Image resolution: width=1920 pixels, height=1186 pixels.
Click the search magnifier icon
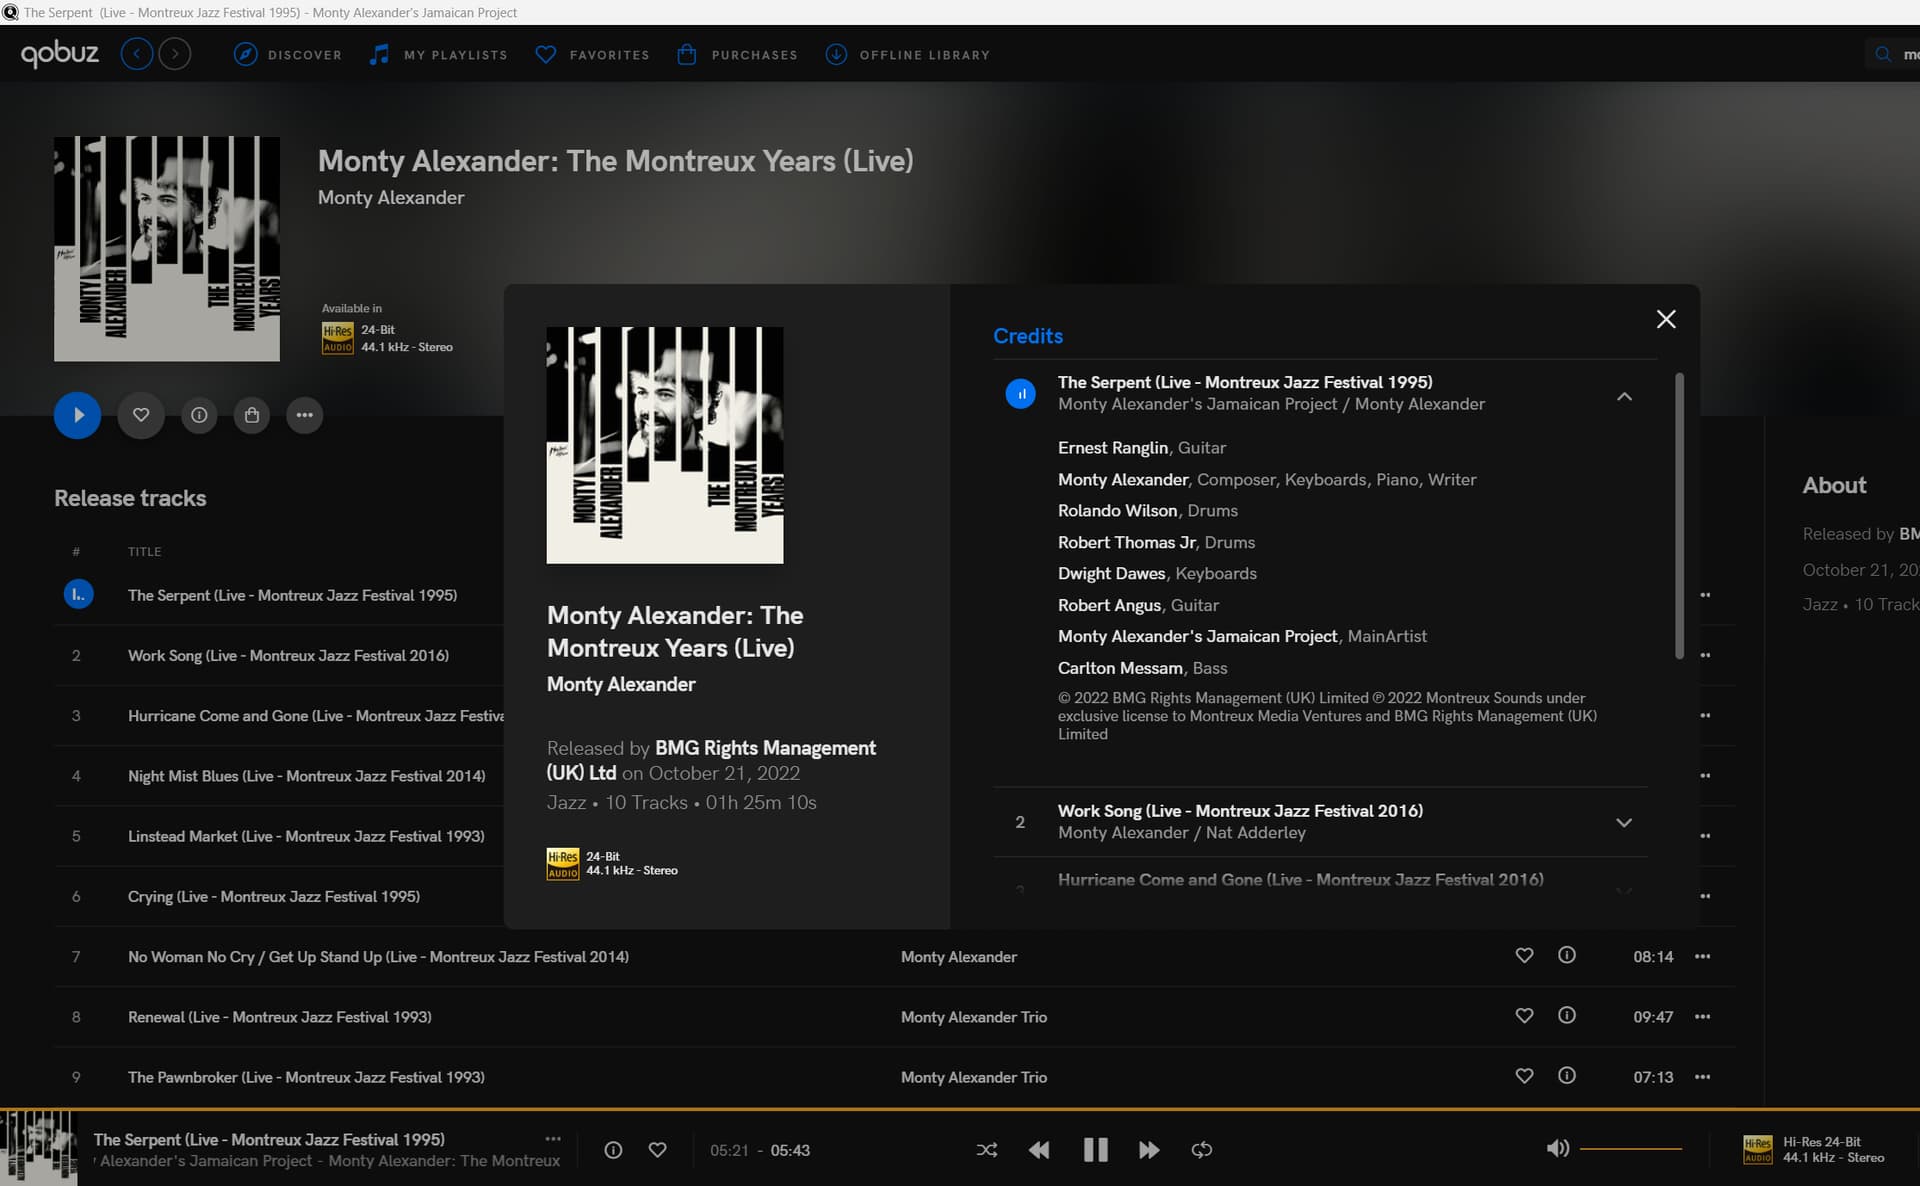[x=1883, y=54]
